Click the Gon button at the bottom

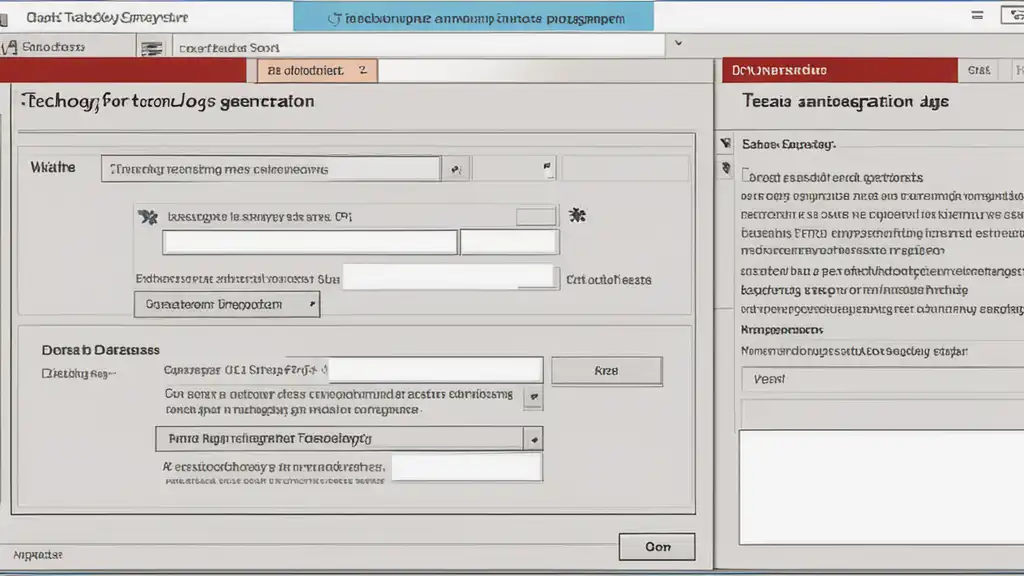click(657, 547)
